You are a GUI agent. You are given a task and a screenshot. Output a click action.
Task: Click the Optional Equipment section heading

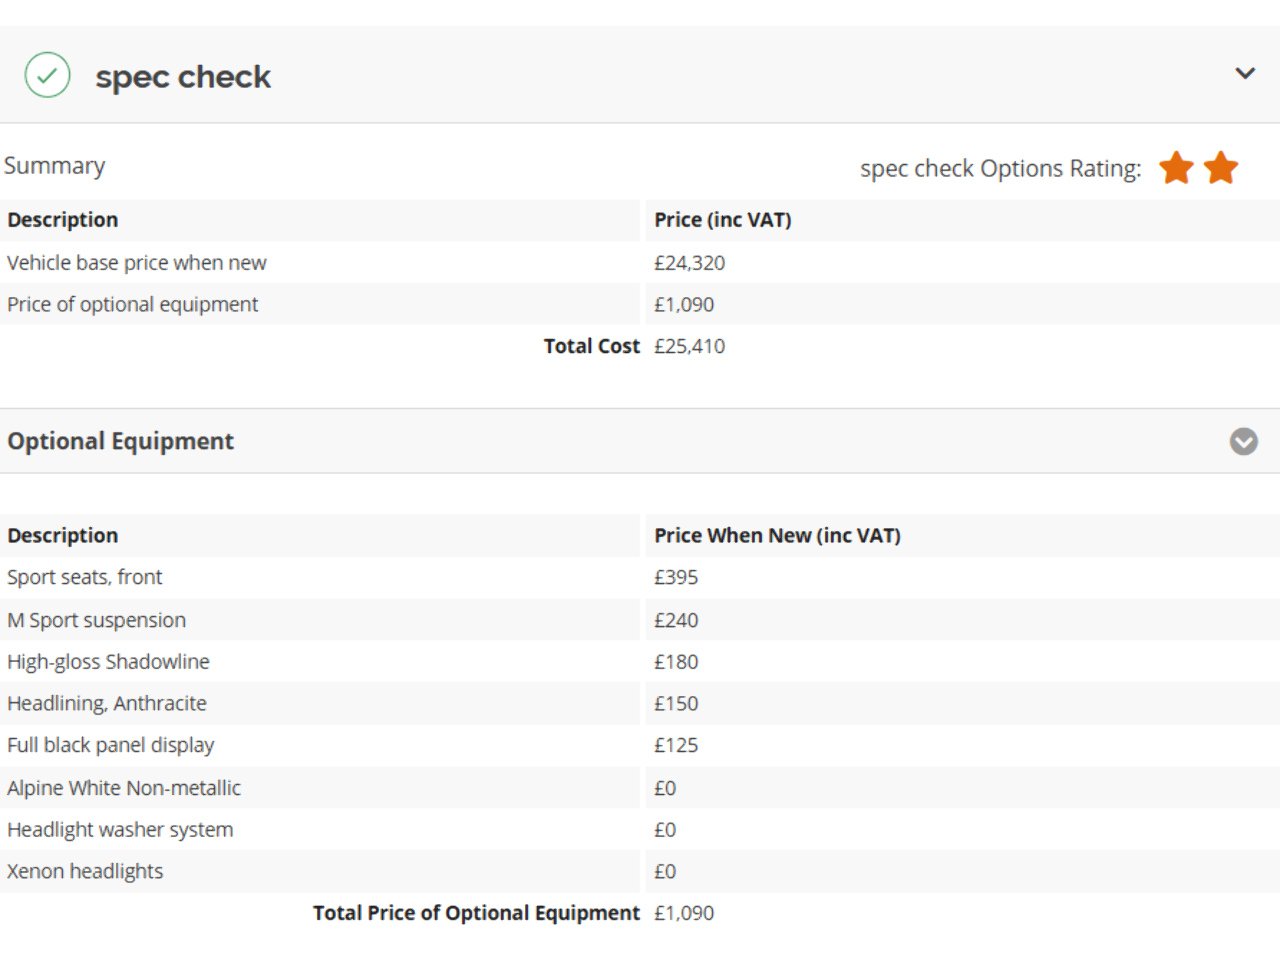[x=121, y=441]
